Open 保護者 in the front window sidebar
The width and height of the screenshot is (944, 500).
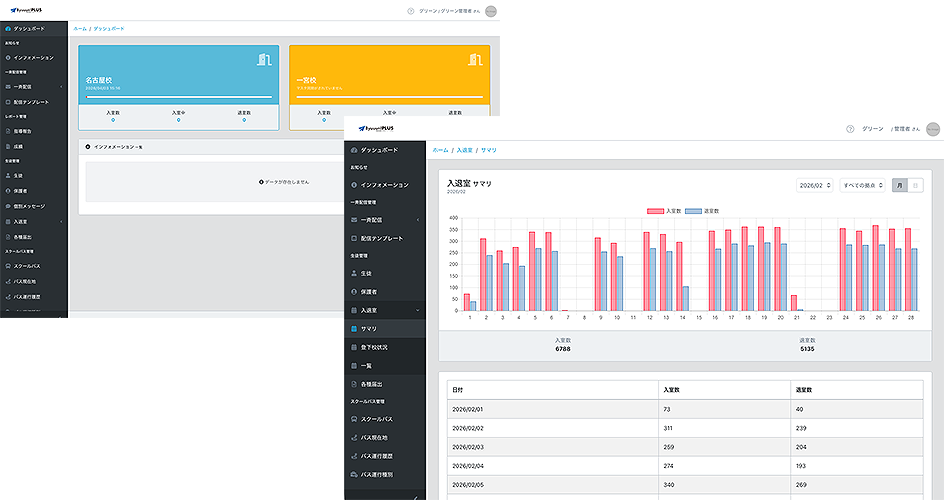click(x=368, y=292)
